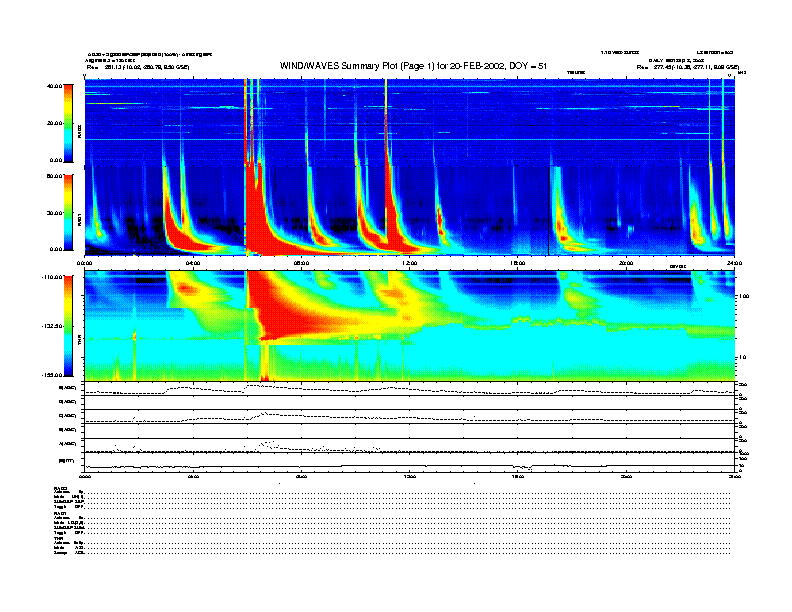Screen dimensions: 792x612
Task: Click the 00:00 tick below RAD1 spectrogram
Action: [84, 263]
